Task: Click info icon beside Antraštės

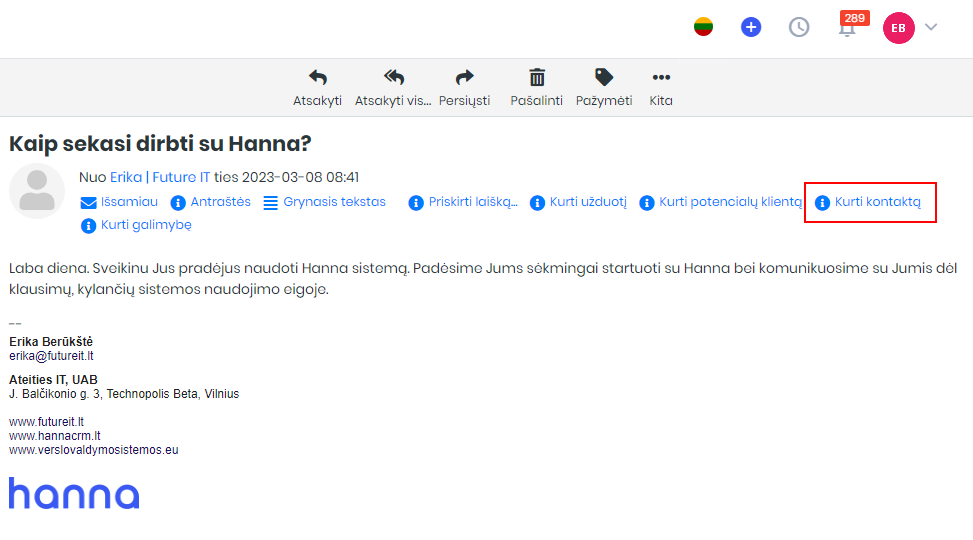Action: [178, 203]
